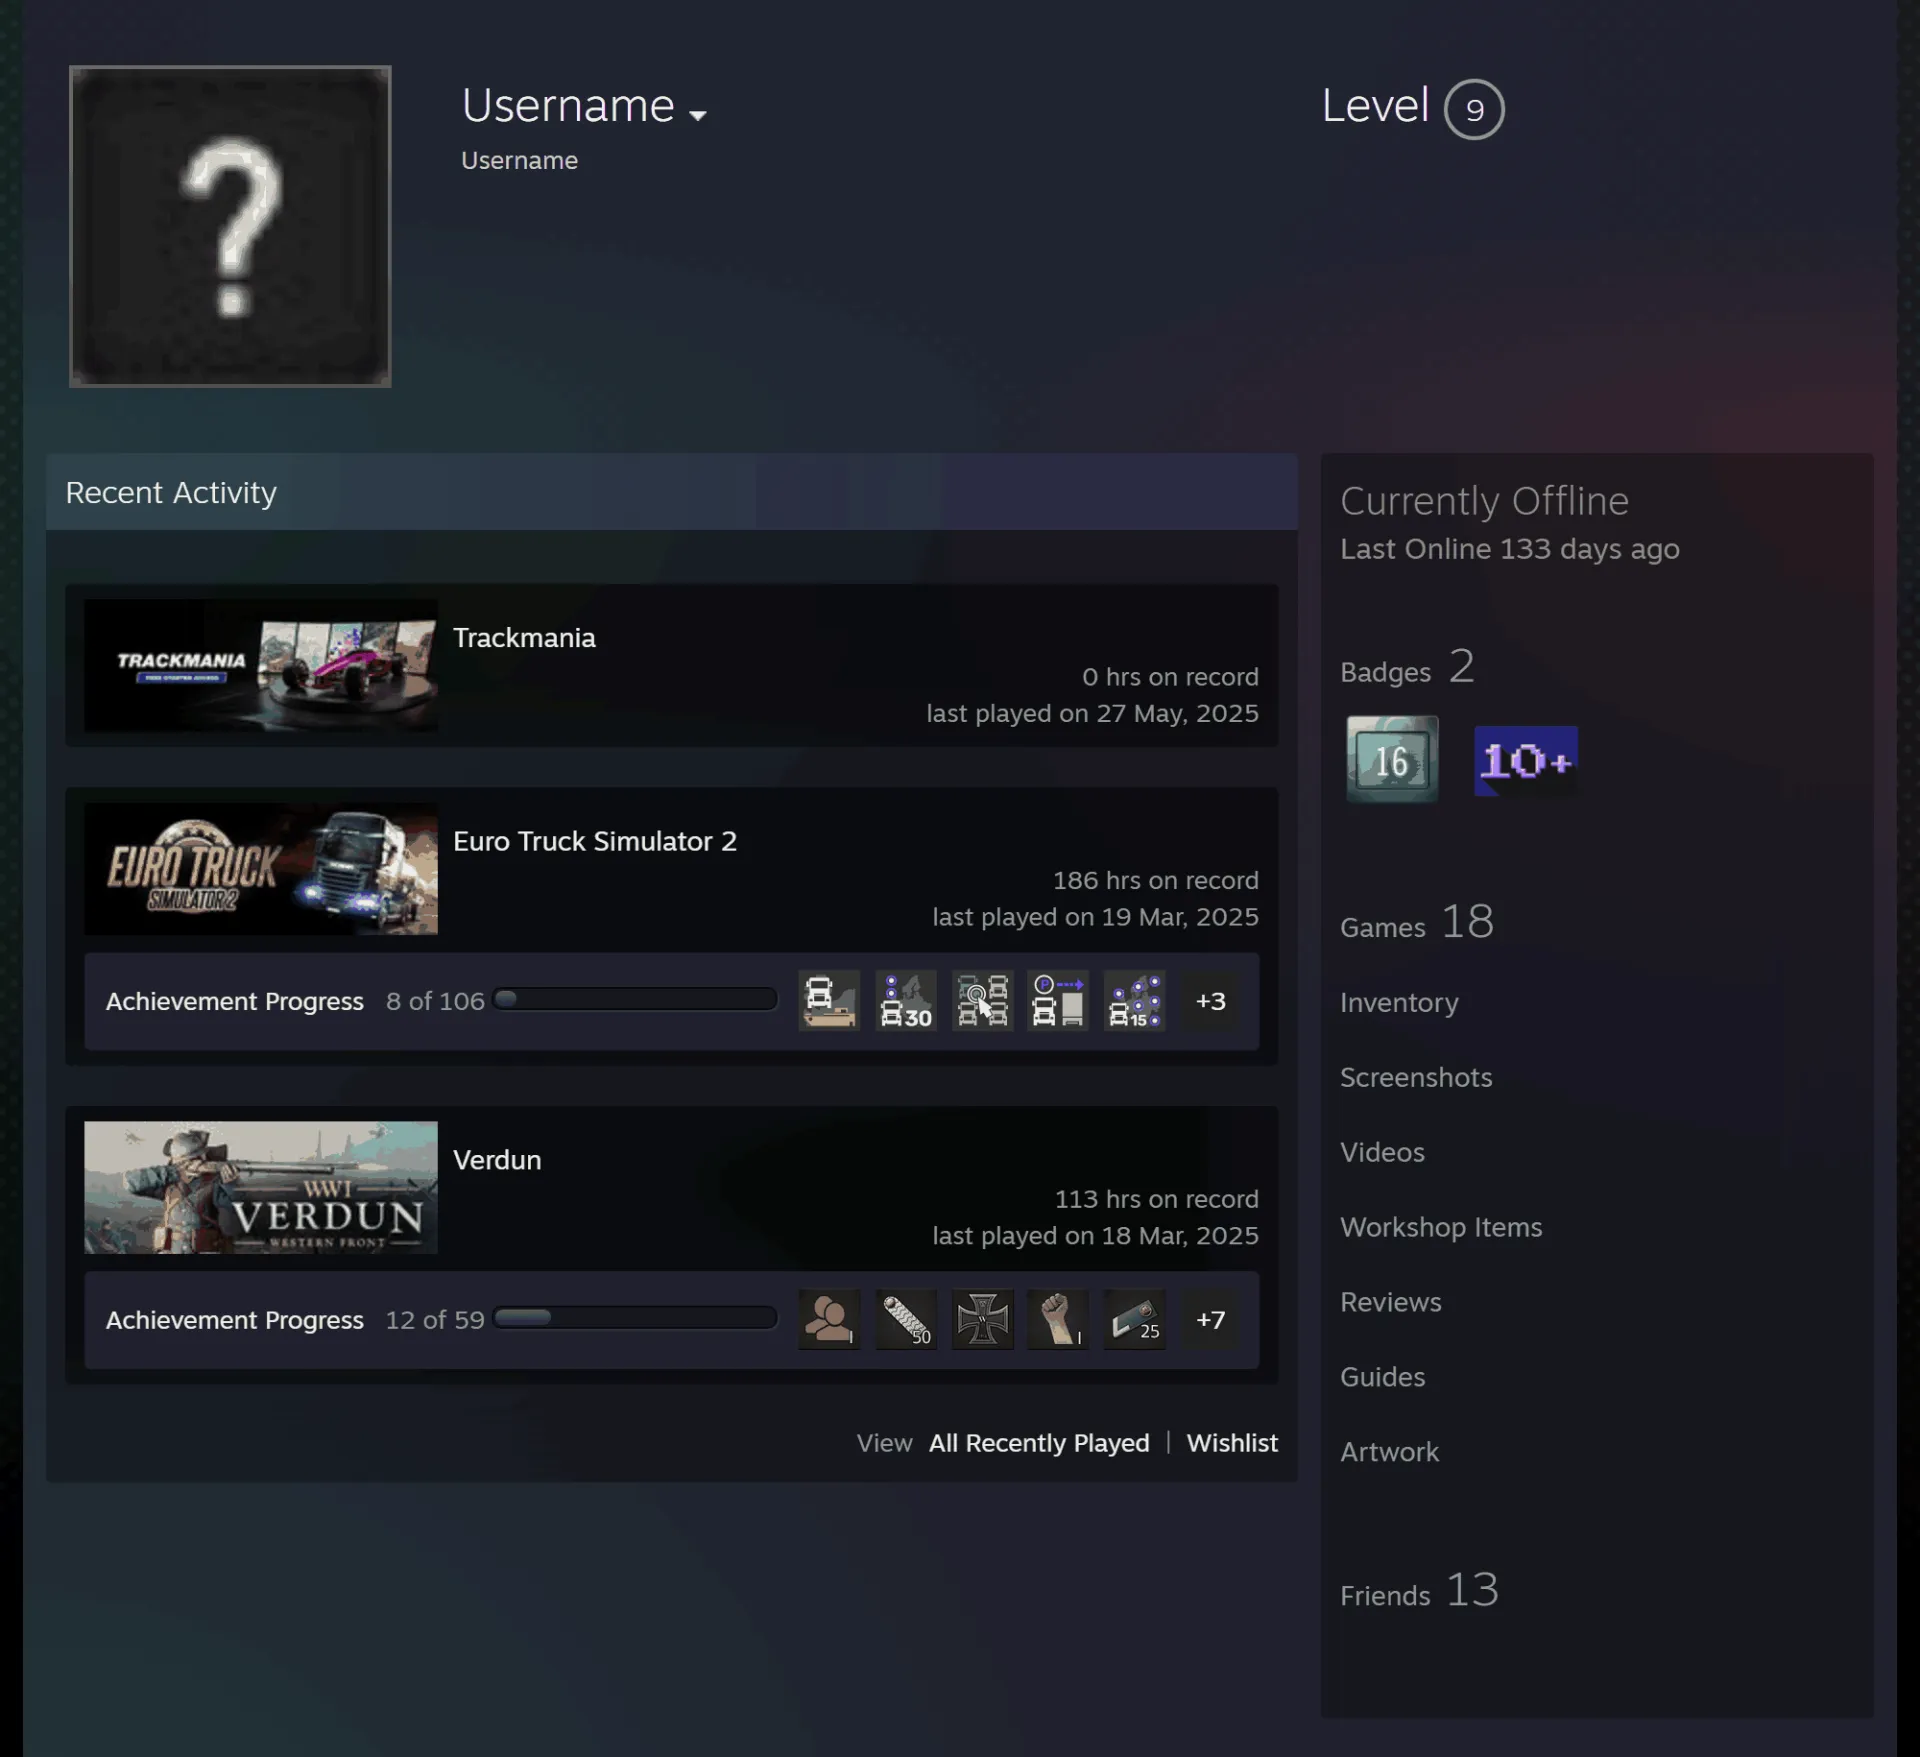Open the Verdun title link
Image resolution: width=1920 pixels, height=1757 pixels.
497,1160
